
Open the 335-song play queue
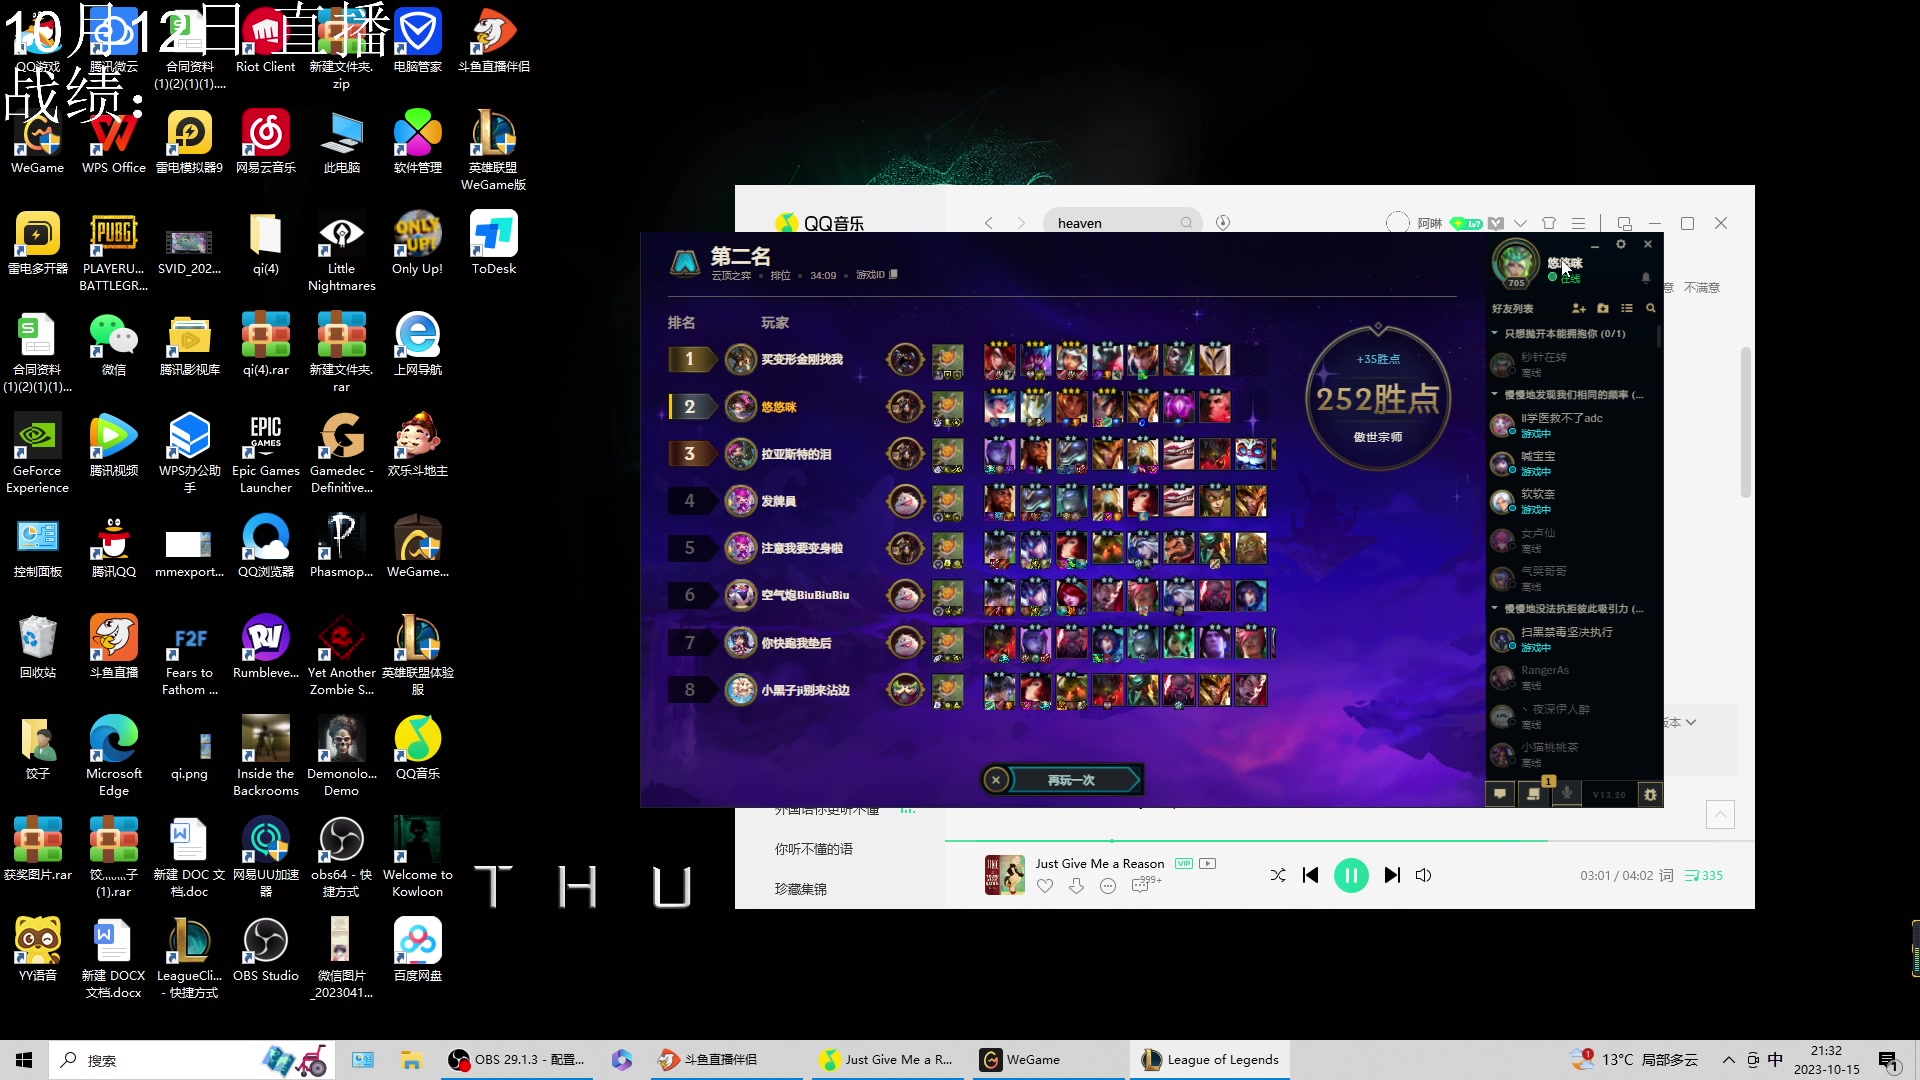[x=1704, y=875]
